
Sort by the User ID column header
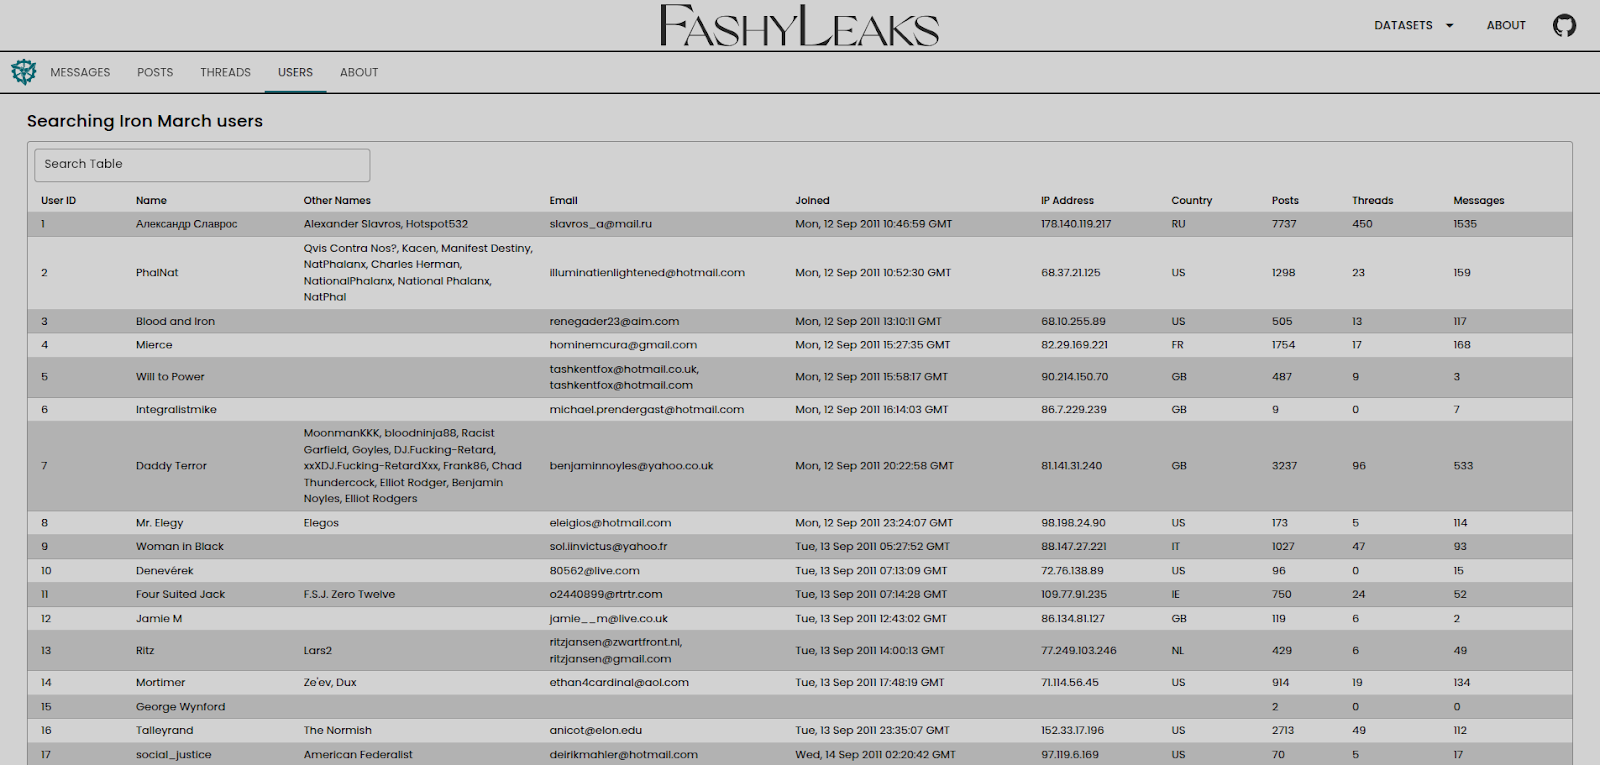[58, 200]
